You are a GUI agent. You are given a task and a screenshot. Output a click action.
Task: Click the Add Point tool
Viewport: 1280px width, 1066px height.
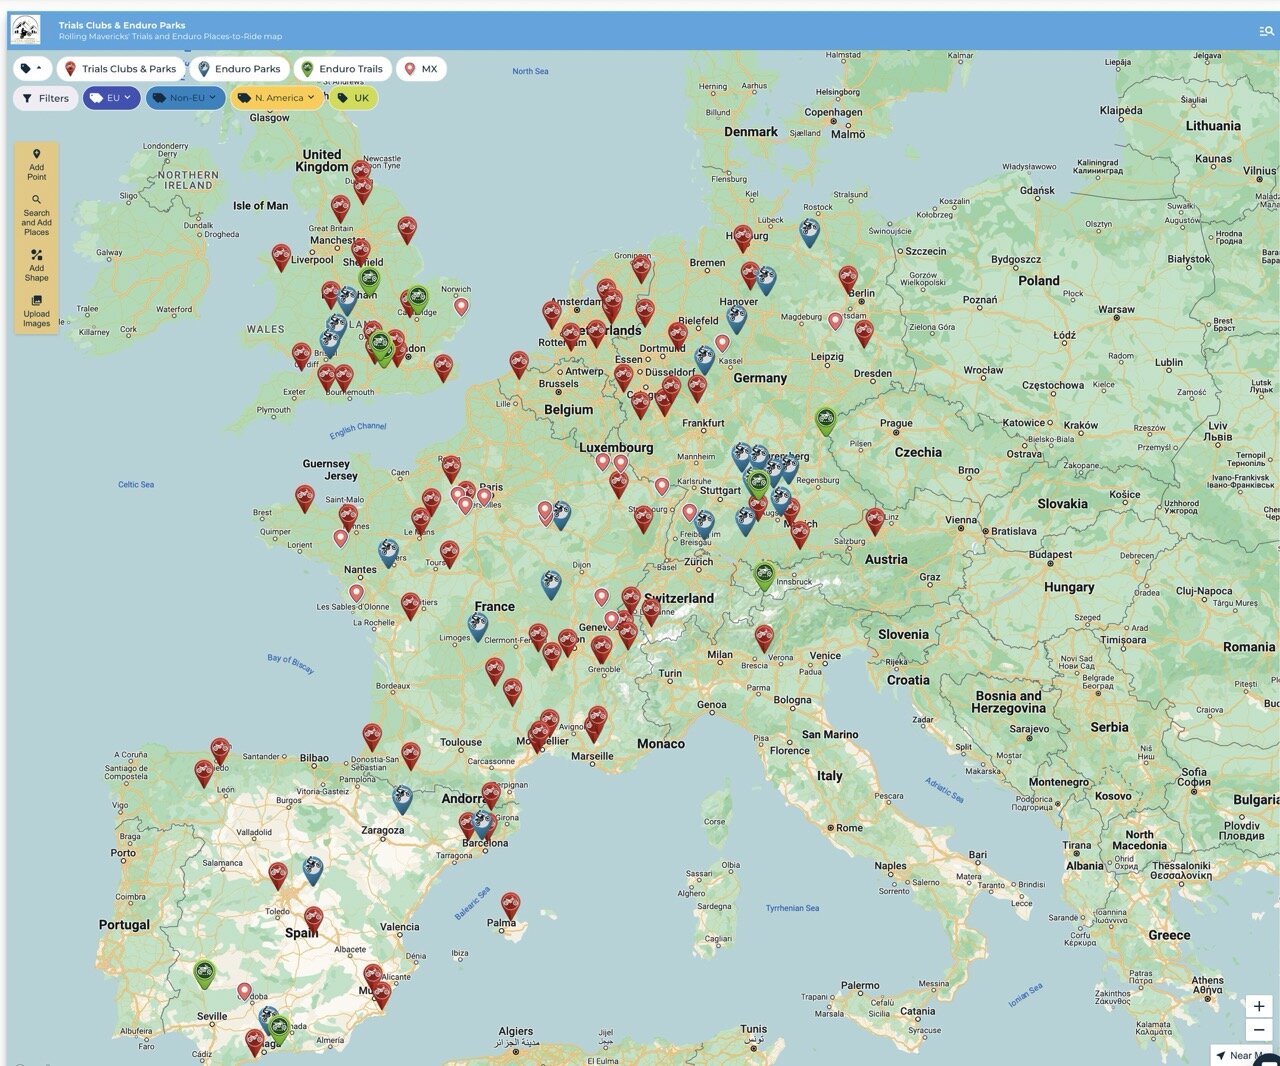coord(36,164)
